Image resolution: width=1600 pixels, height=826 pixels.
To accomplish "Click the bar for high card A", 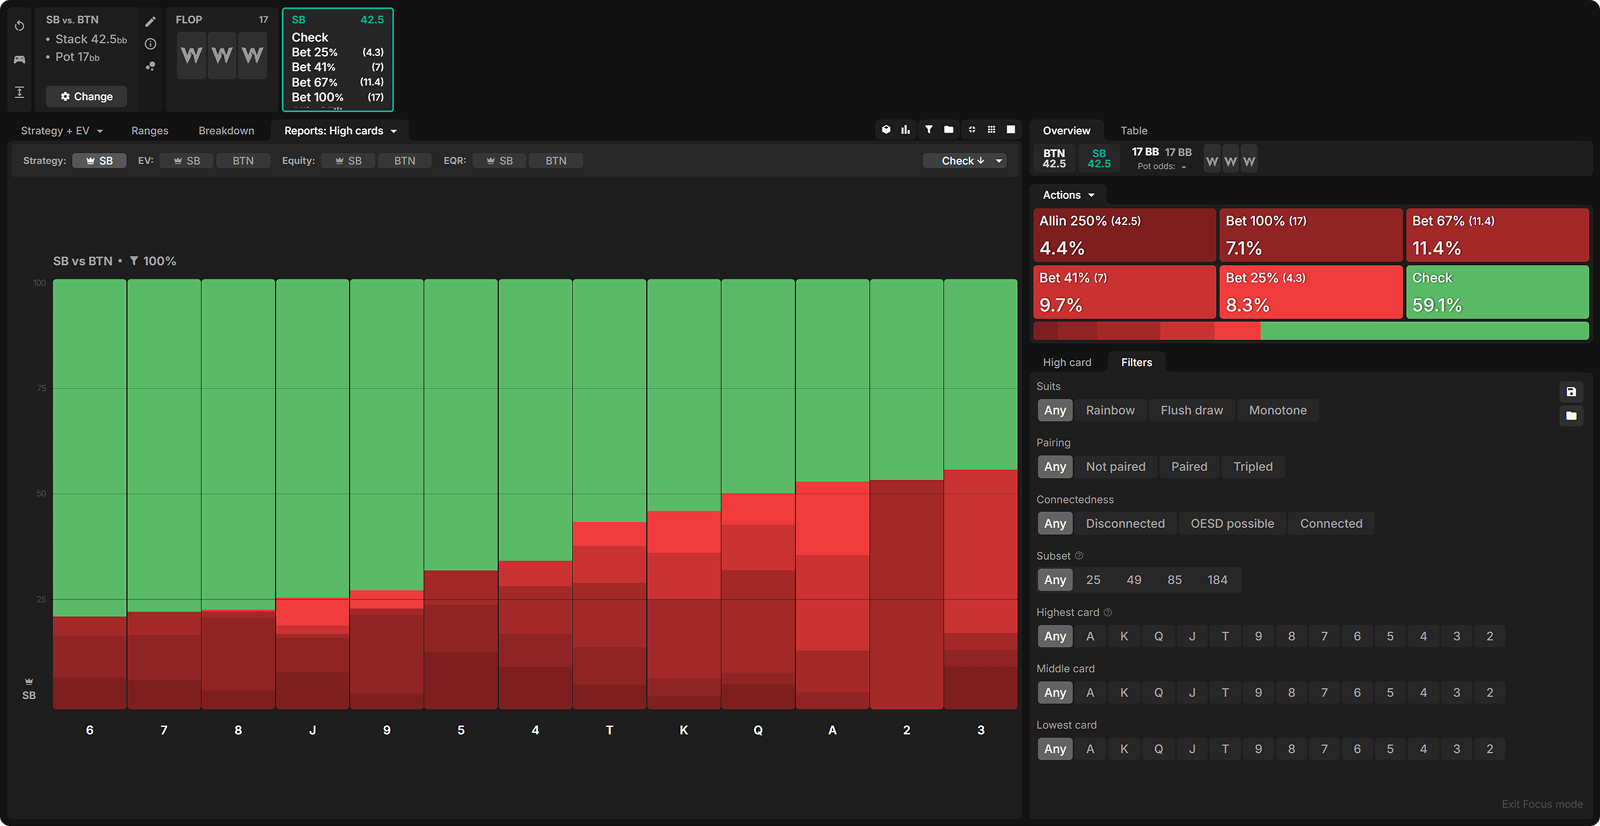I will pyautogui.click(x=832, y=494).
